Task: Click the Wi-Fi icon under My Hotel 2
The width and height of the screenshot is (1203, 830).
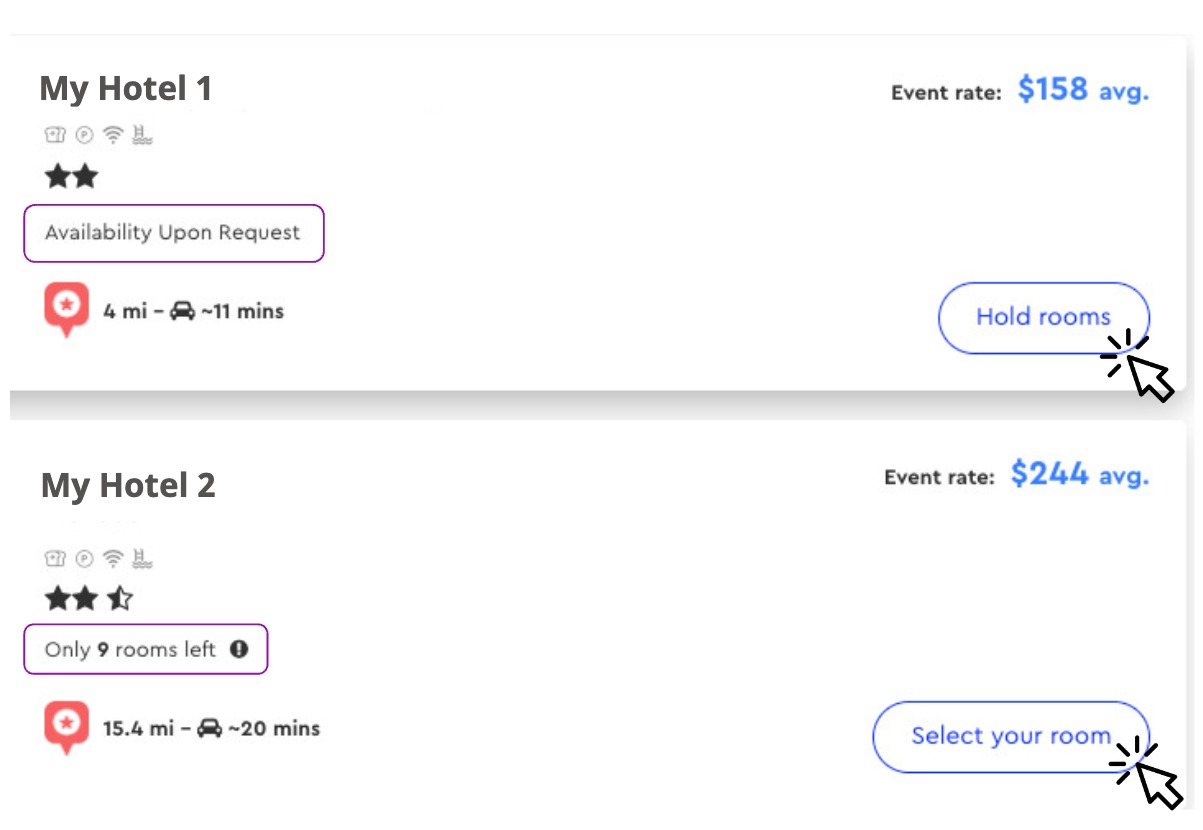Action: coord(114,558)
